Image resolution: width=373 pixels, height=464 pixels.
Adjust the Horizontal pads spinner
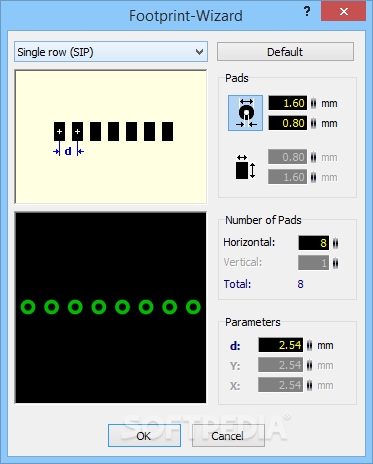pyautogui.click(x=335, y=243)
